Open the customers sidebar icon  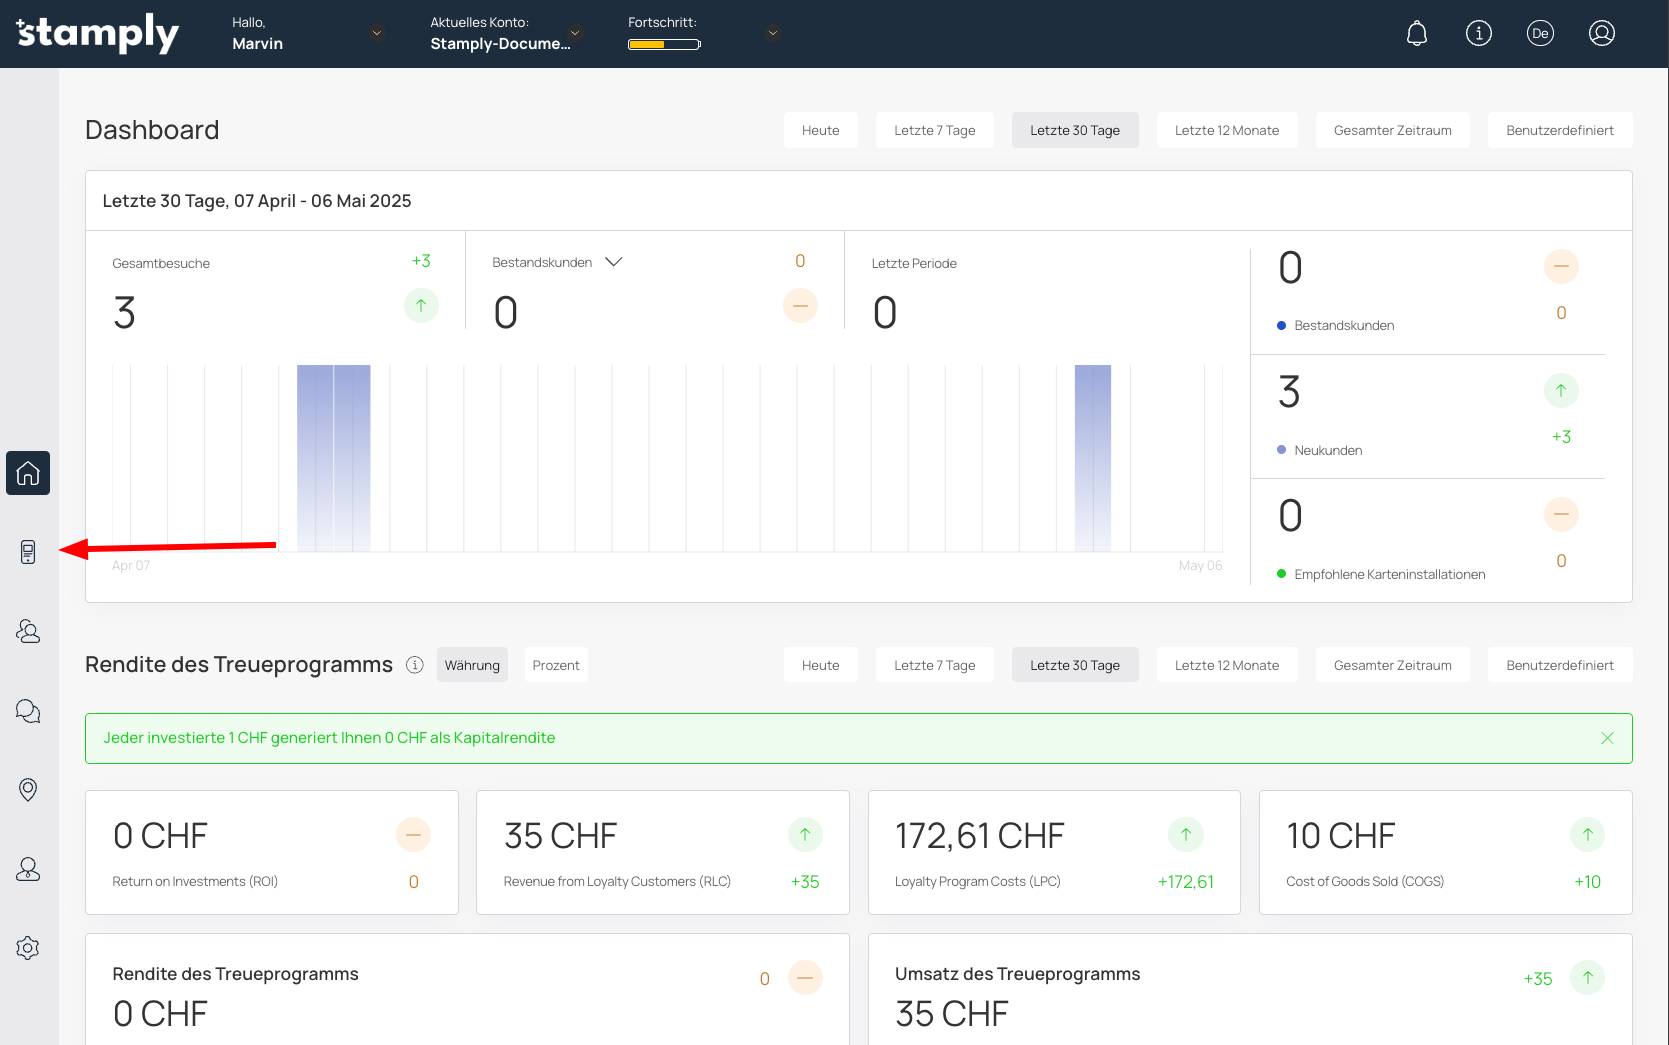pos(28,631)
